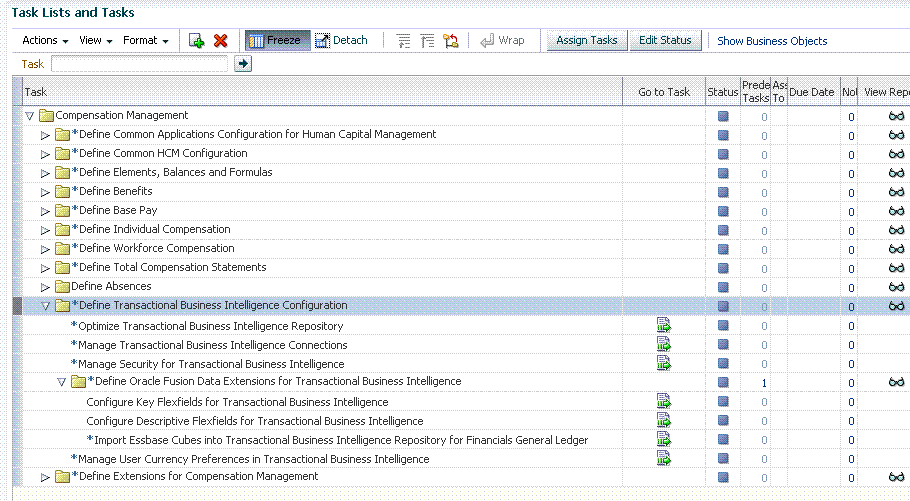Image resolution: width=910 pixels, height=501 pixels.
Task: Click the row selector of highlighted Define Transactional row
Action: [17, 305]
